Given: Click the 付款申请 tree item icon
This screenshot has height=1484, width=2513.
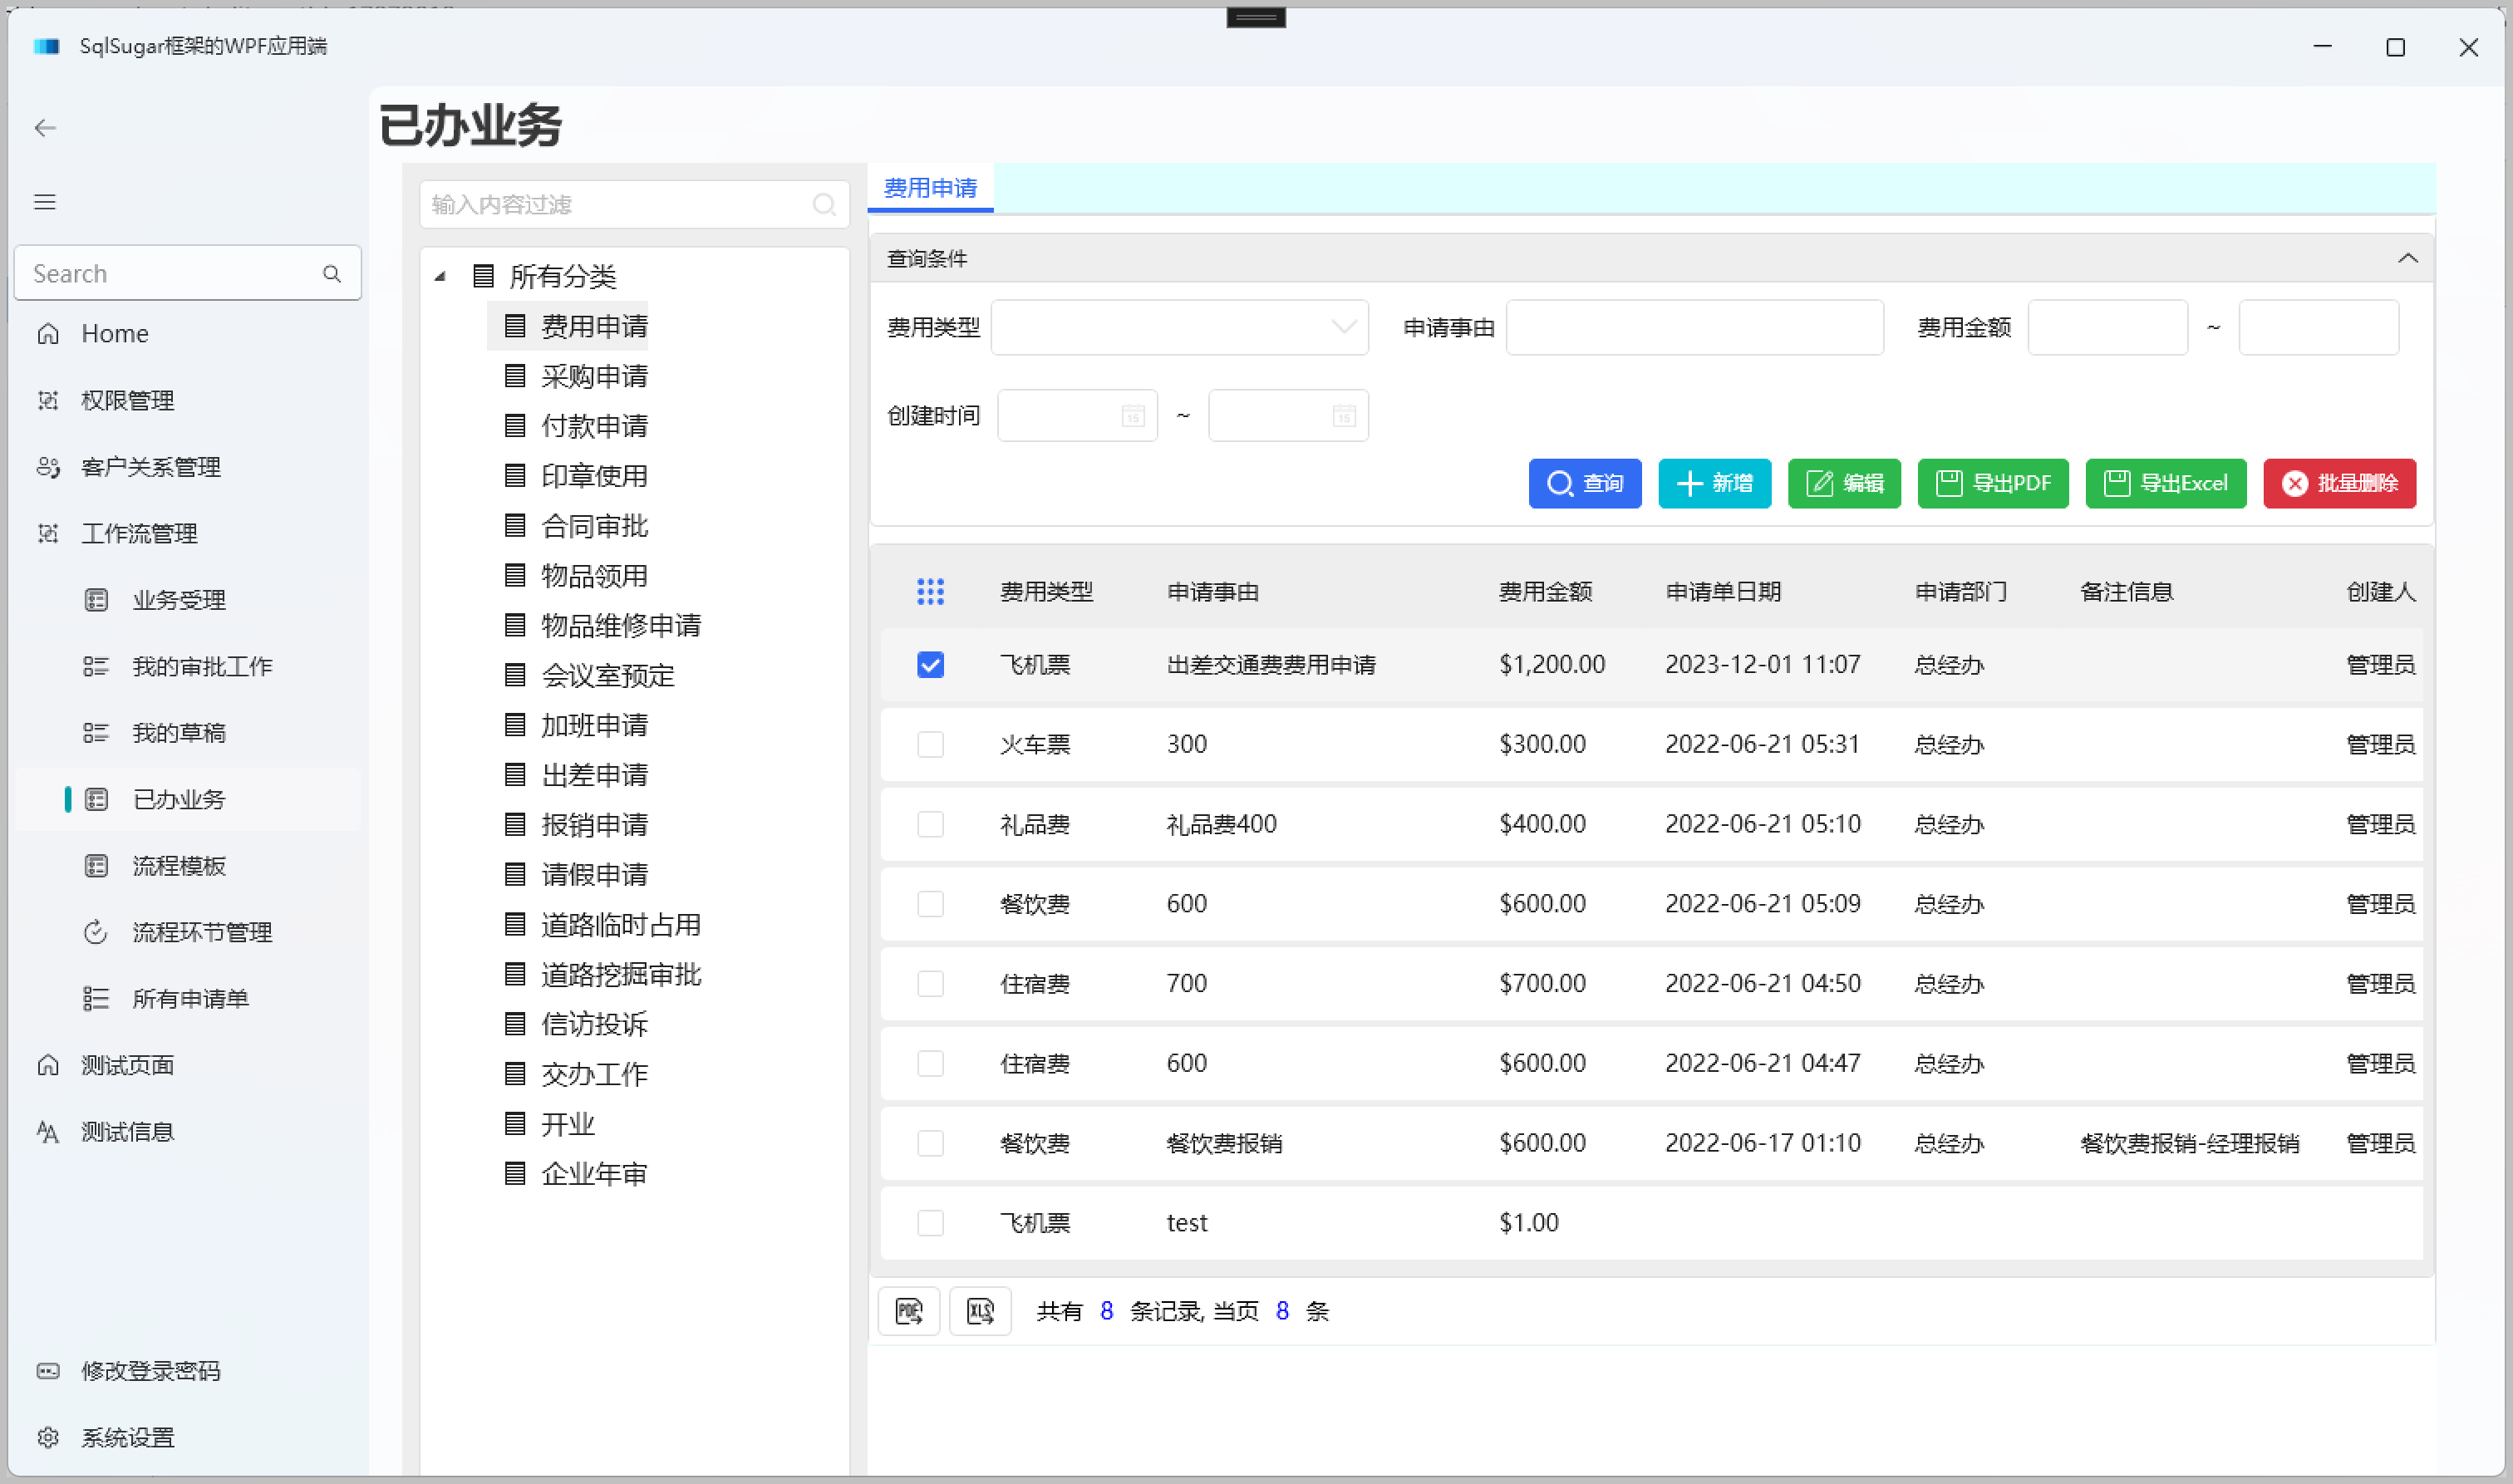Looking at the screenshot, I should coord(515,426).
